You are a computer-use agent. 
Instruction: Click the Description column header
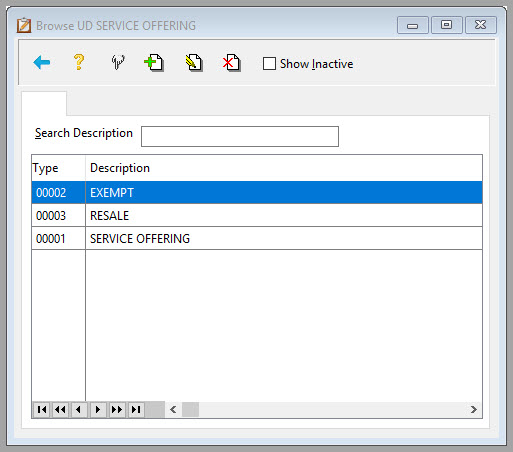pos(120,168)
